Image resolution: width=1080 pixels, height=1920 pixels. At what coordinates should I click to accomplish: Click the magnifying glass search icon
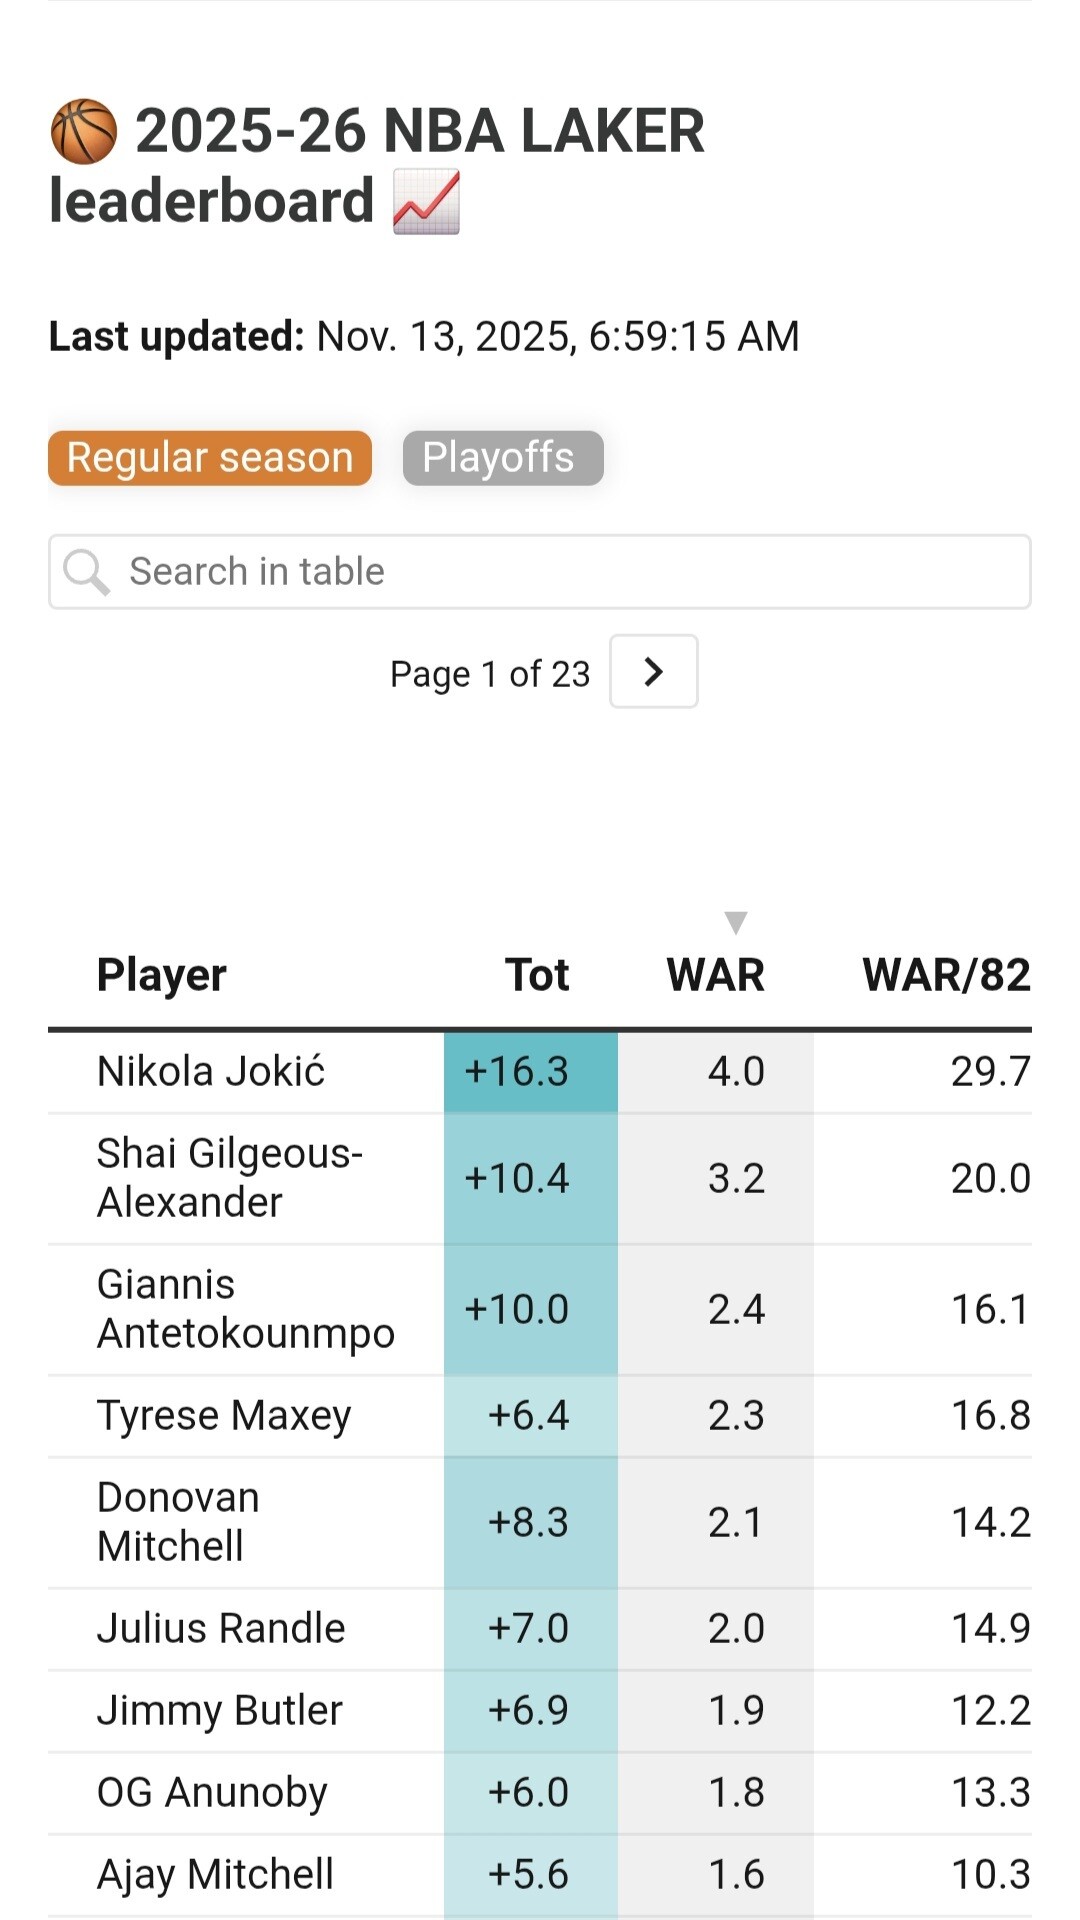coord(86,572)
